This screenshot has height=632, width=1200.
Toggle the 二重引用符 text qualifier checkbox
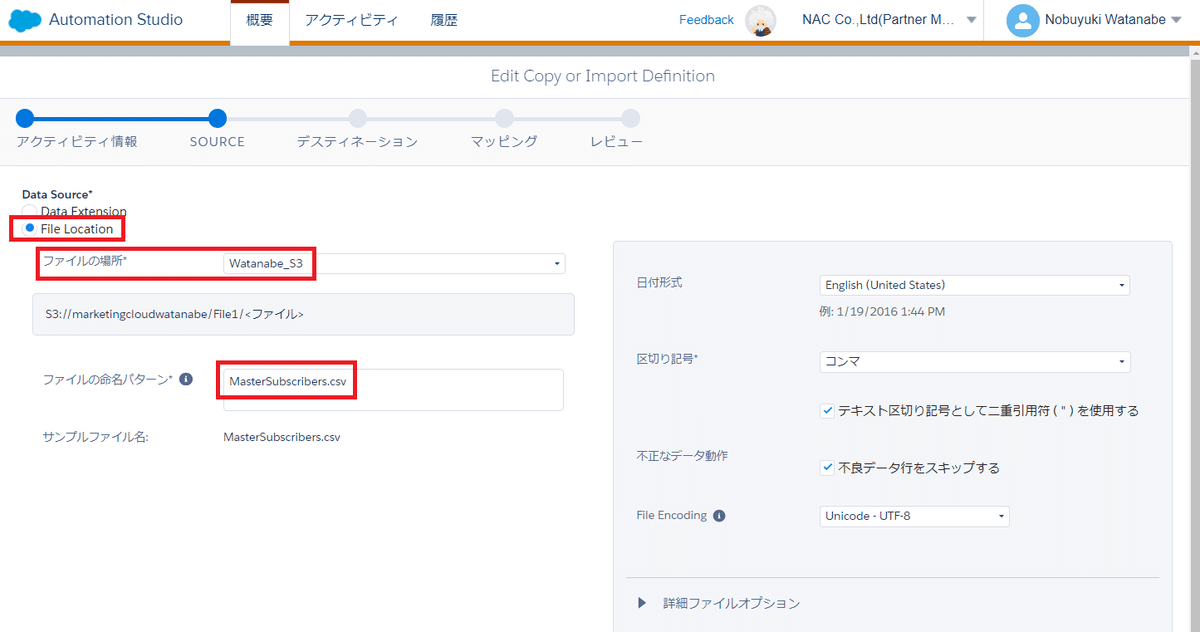tap(827, 410)
